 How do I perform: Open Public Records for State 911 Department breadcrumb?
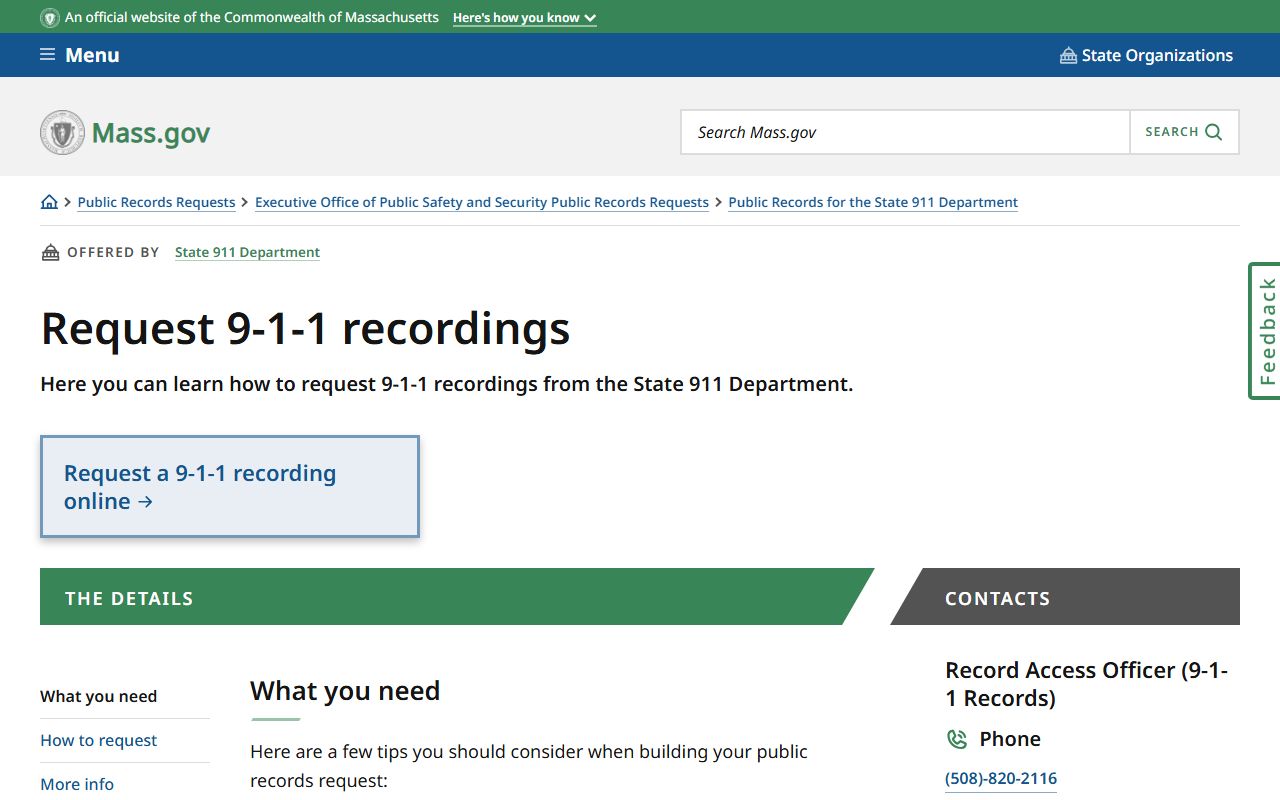coord(873,202)
